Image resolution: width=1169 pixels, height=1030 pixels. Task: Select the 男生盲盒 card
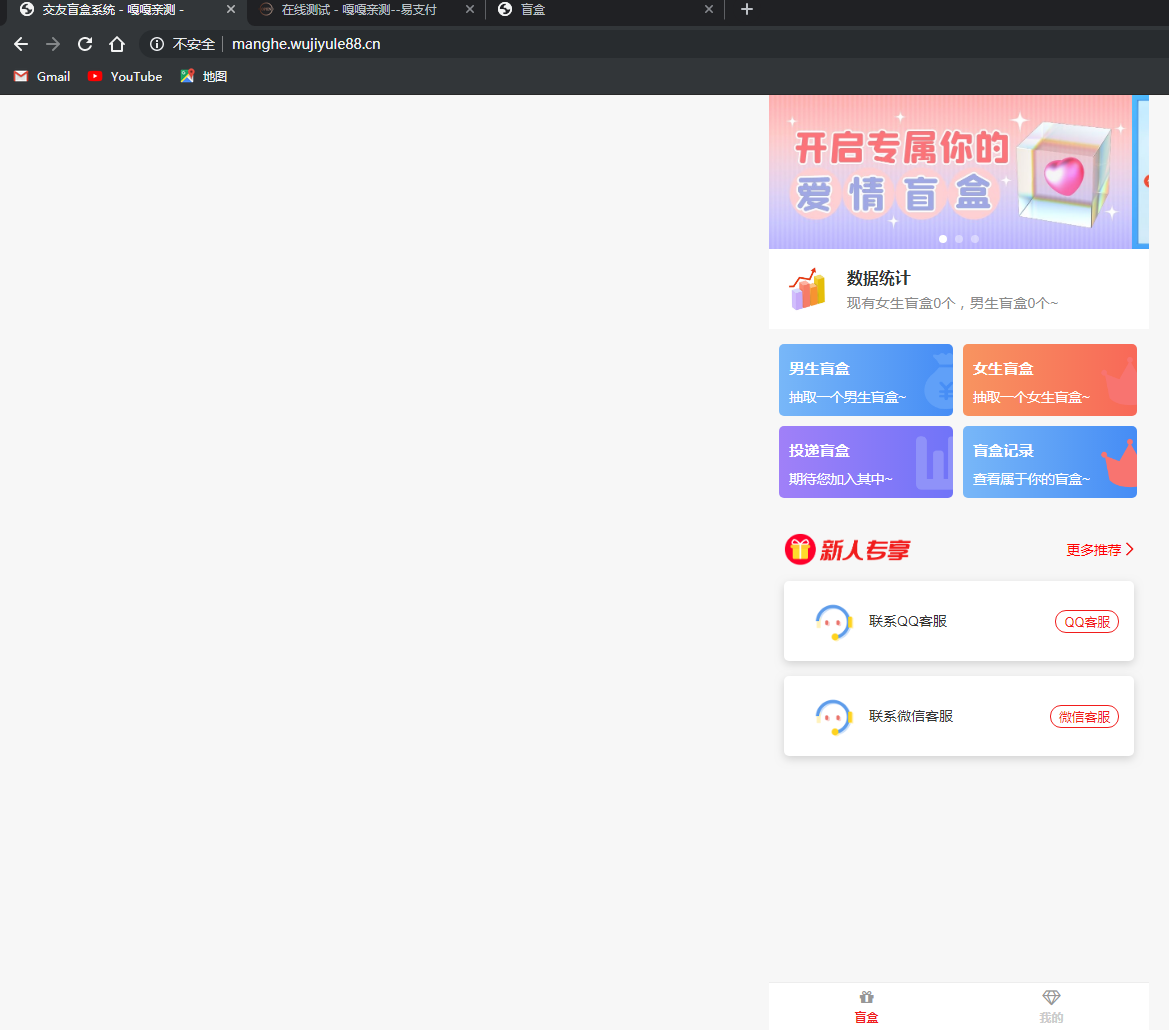[x=865, y=380]
